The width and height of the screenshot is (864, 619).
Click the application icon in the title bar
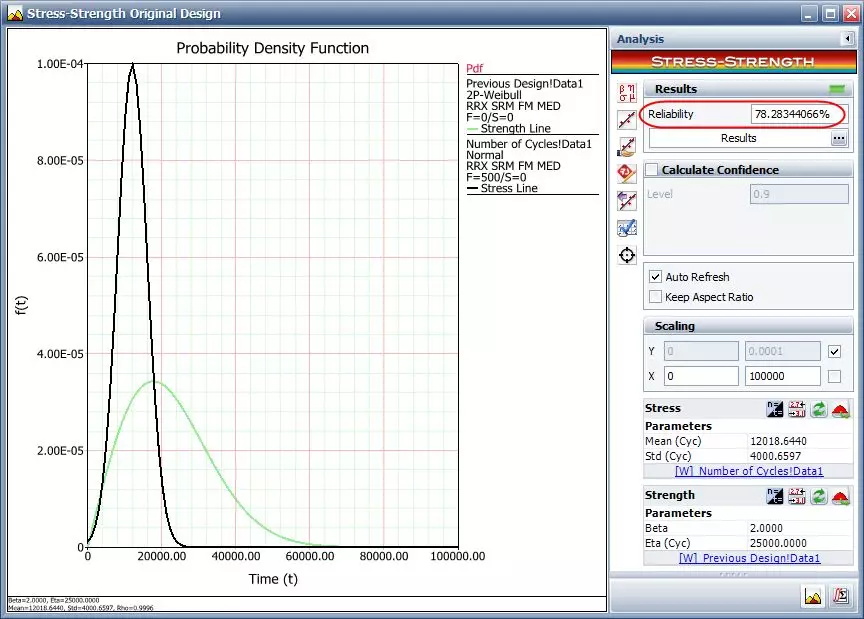[15, 13]
